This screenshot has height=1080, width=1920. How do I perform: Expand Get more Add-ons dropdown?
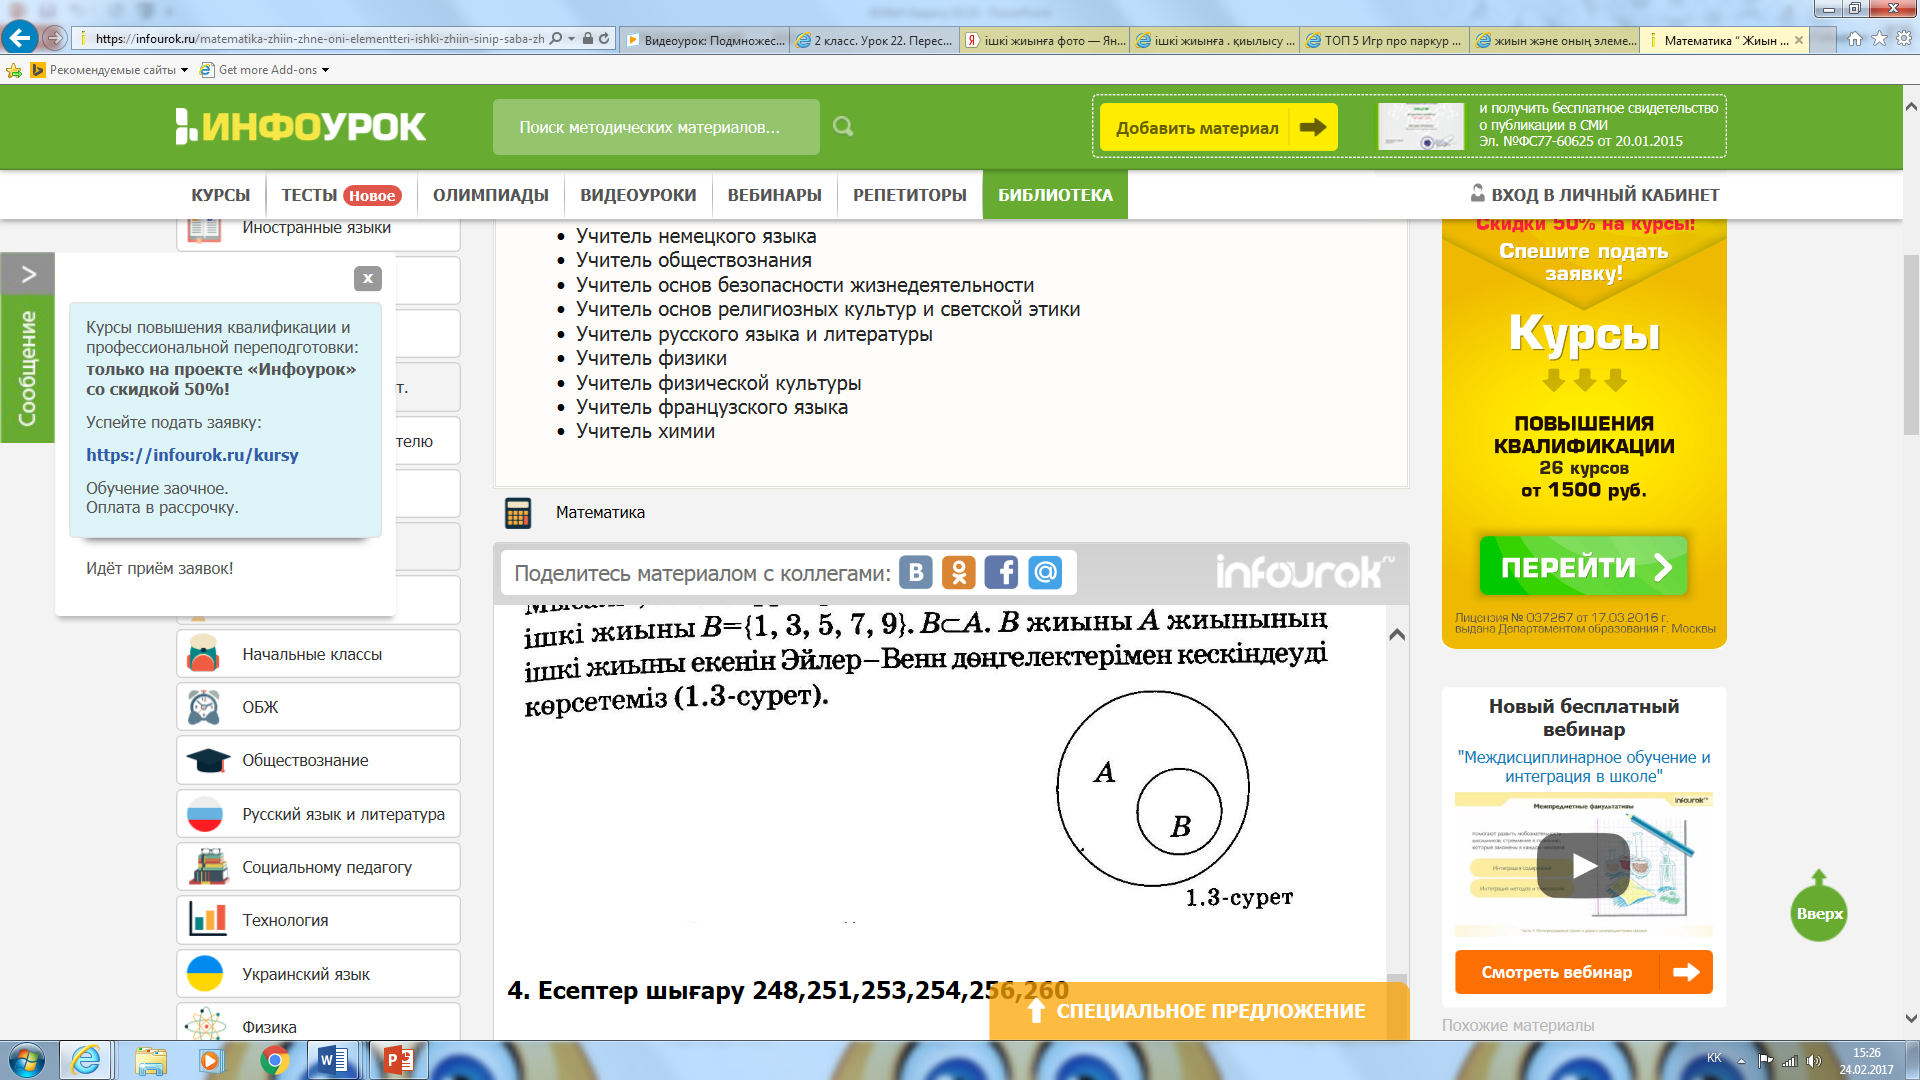point(325,70)
